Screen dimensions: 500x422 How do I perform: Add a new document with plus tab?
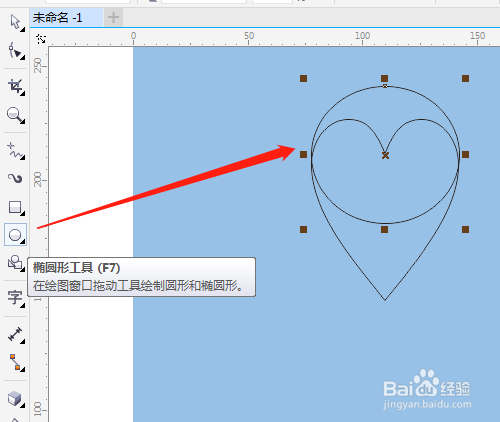pos(113,18)
